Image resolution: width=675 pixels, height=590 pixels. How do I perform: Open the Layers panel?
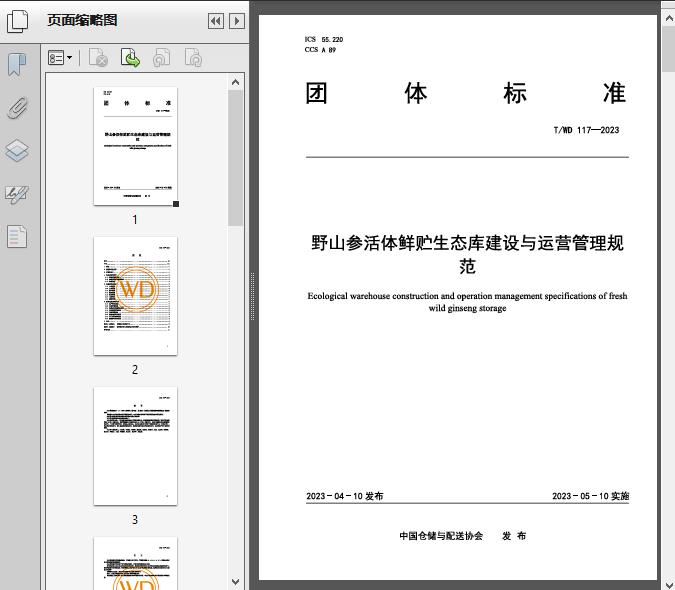17,151
